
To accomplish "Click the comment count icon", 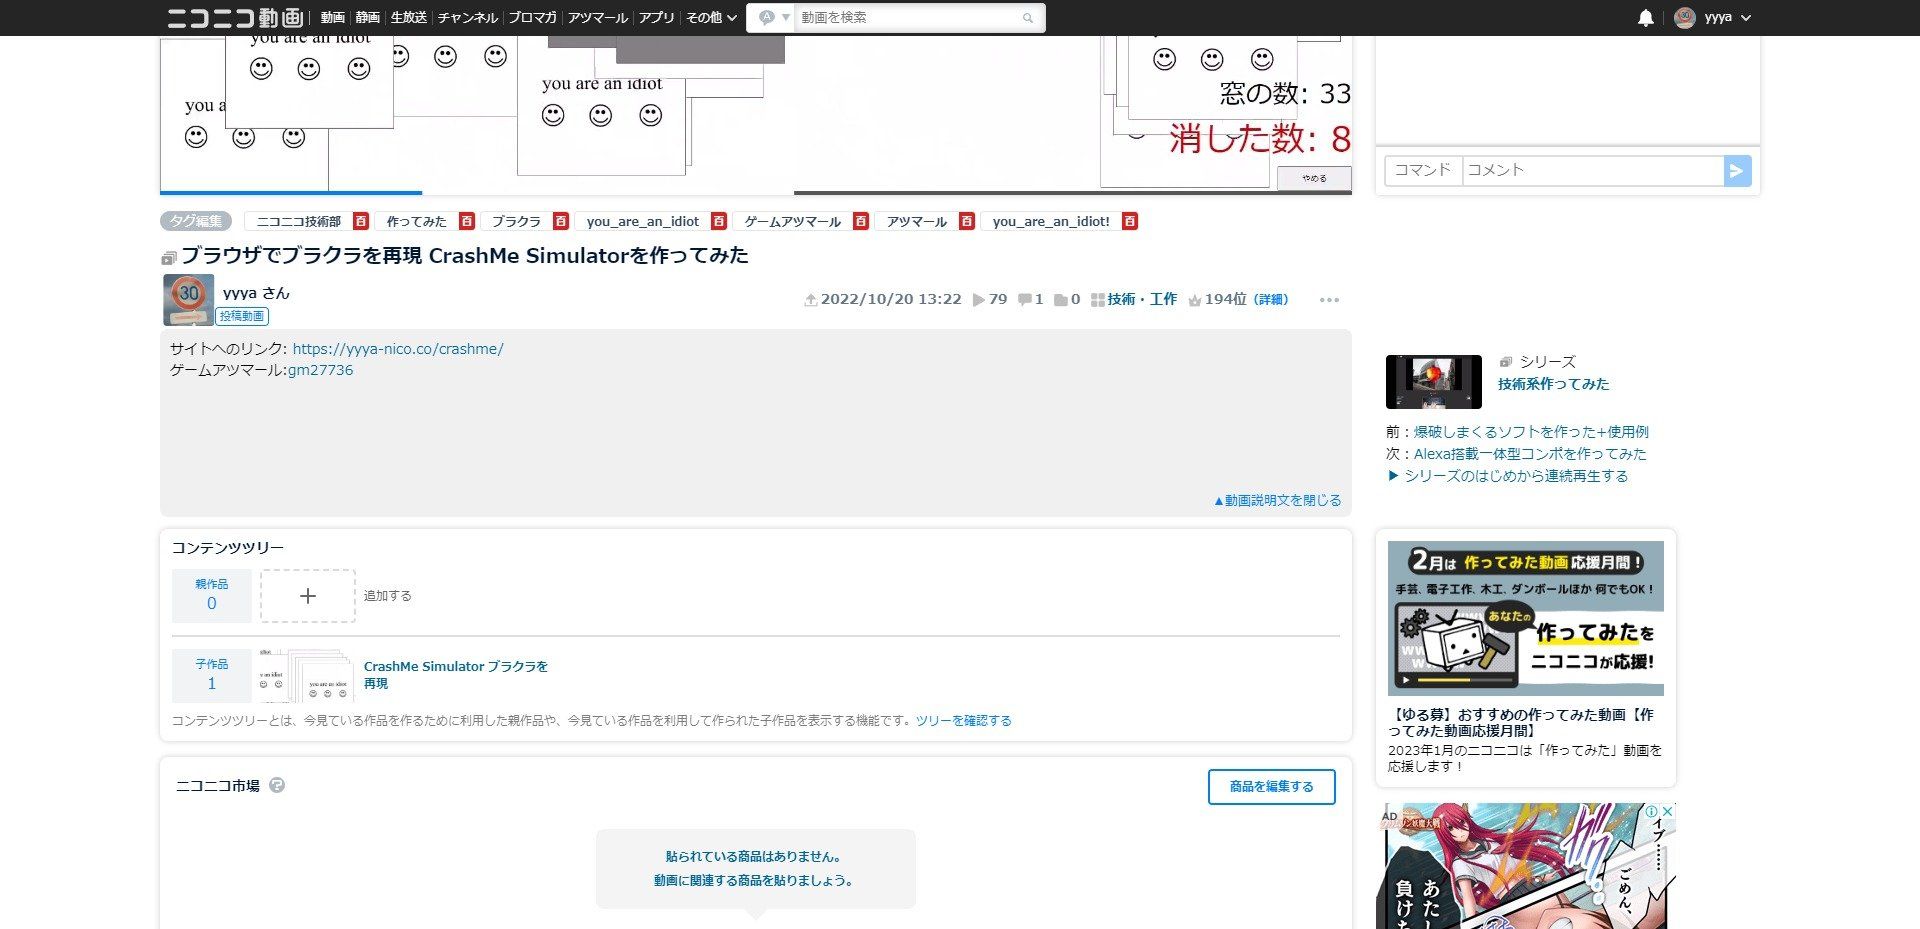I will coord(1024,300).
